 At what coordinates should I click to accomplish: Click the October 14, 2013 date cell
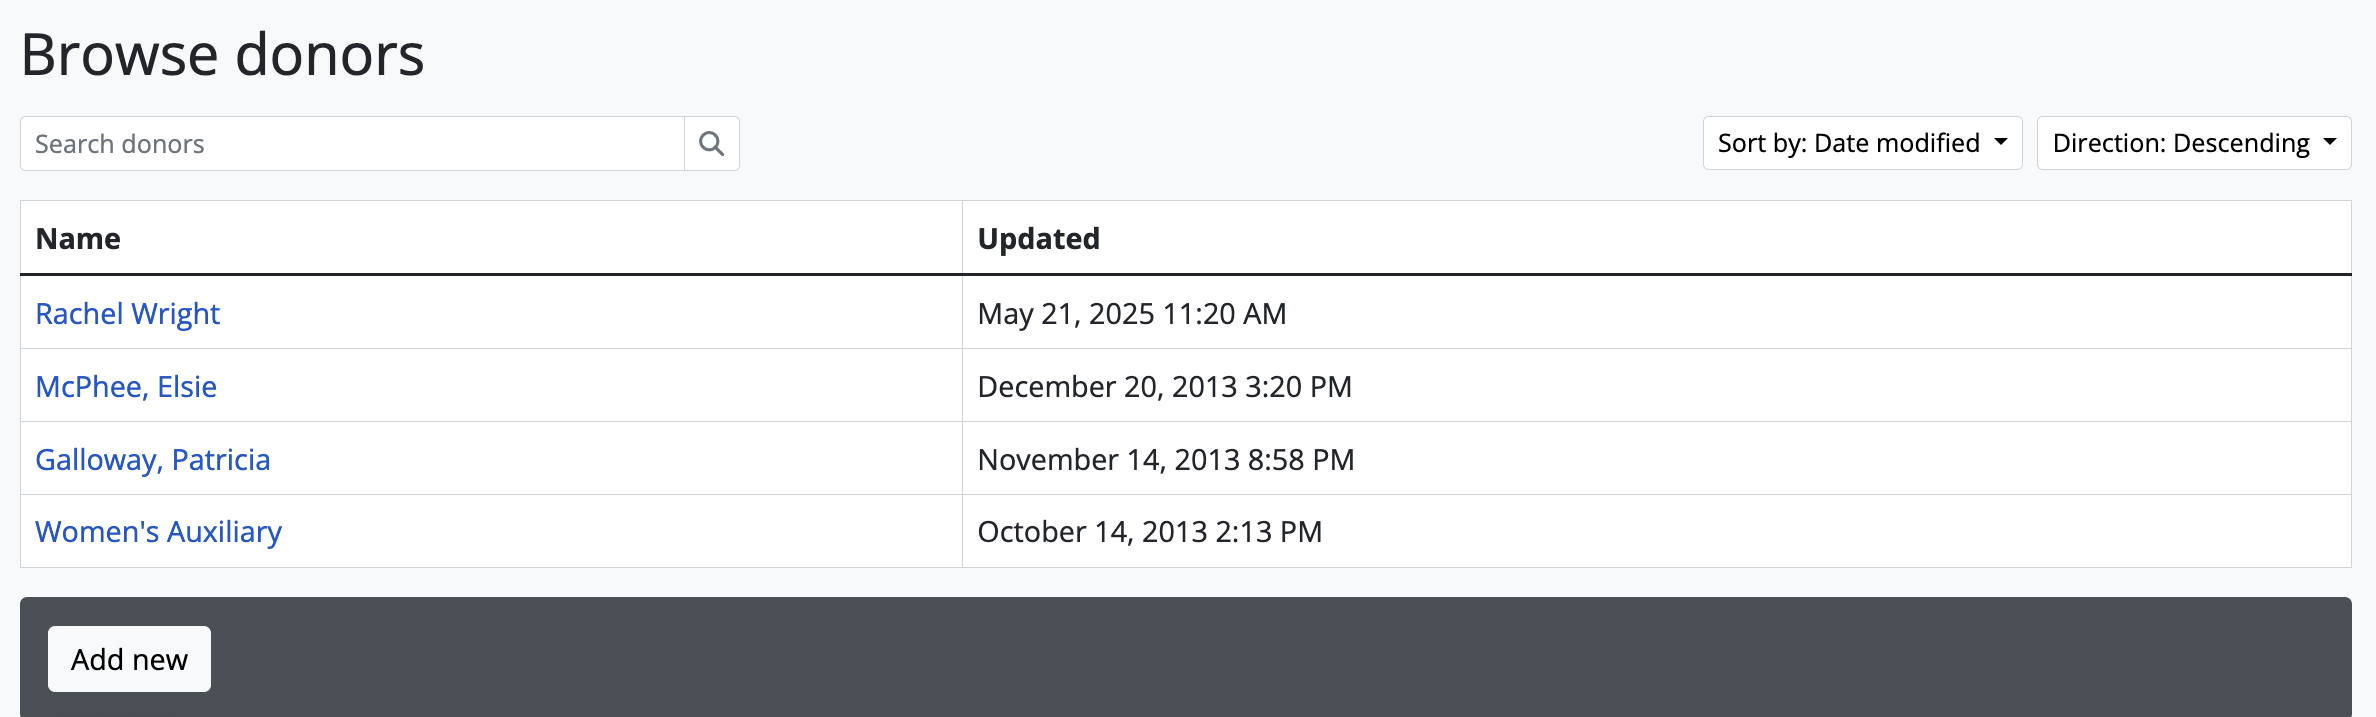click(1149, 532)
